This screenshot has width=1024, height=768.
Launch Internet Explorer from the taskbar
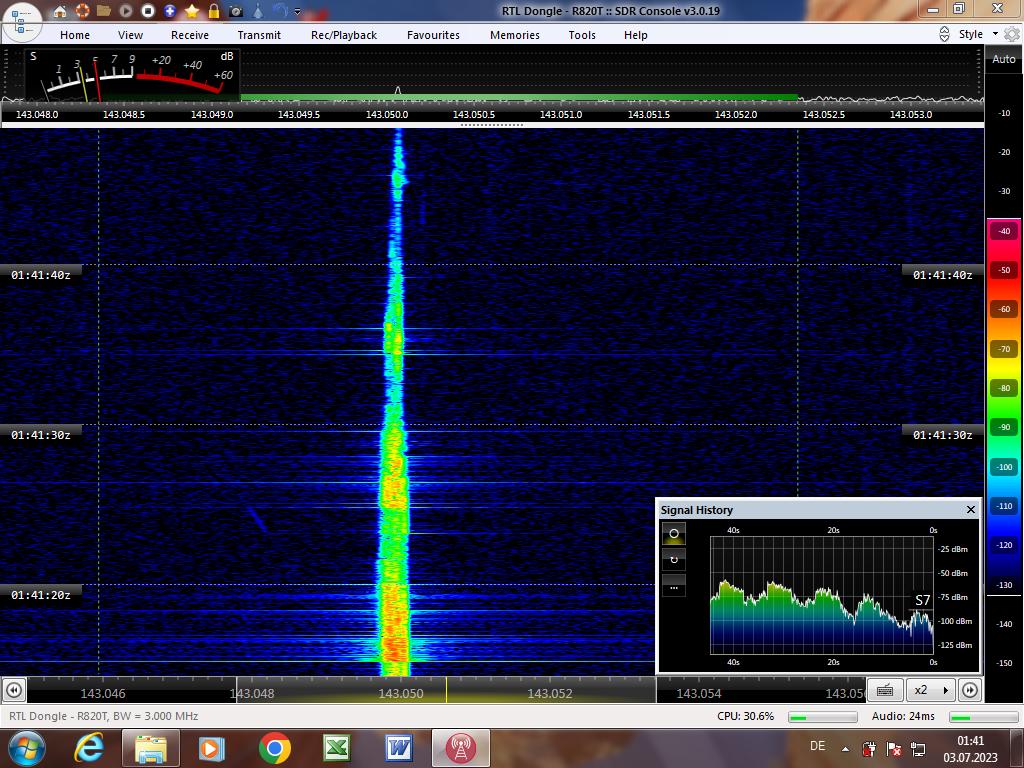coord(89,748)
